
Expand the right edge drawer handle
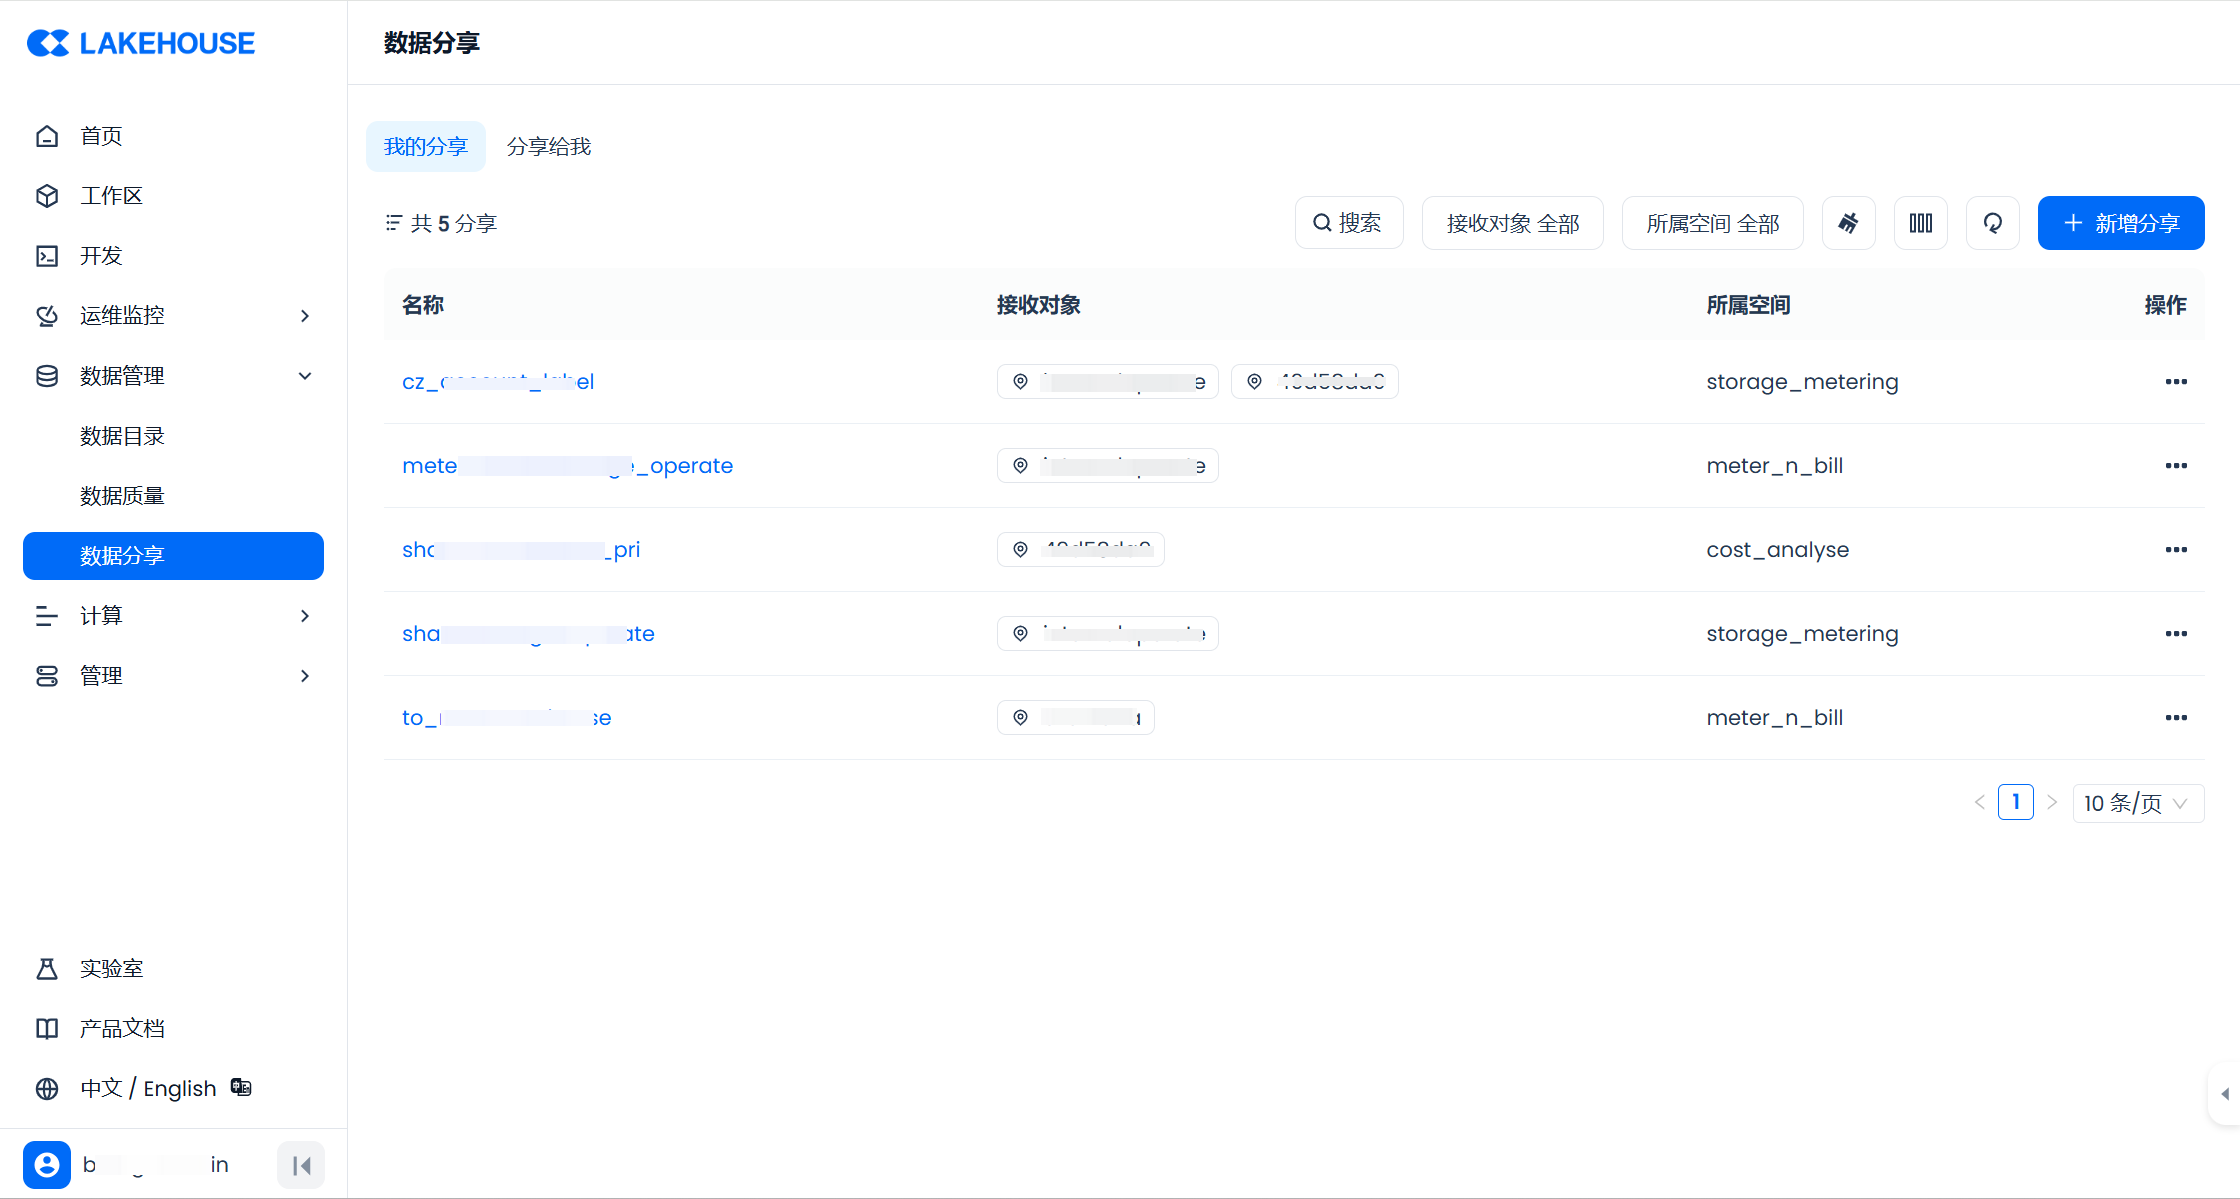point(2224,1094)
